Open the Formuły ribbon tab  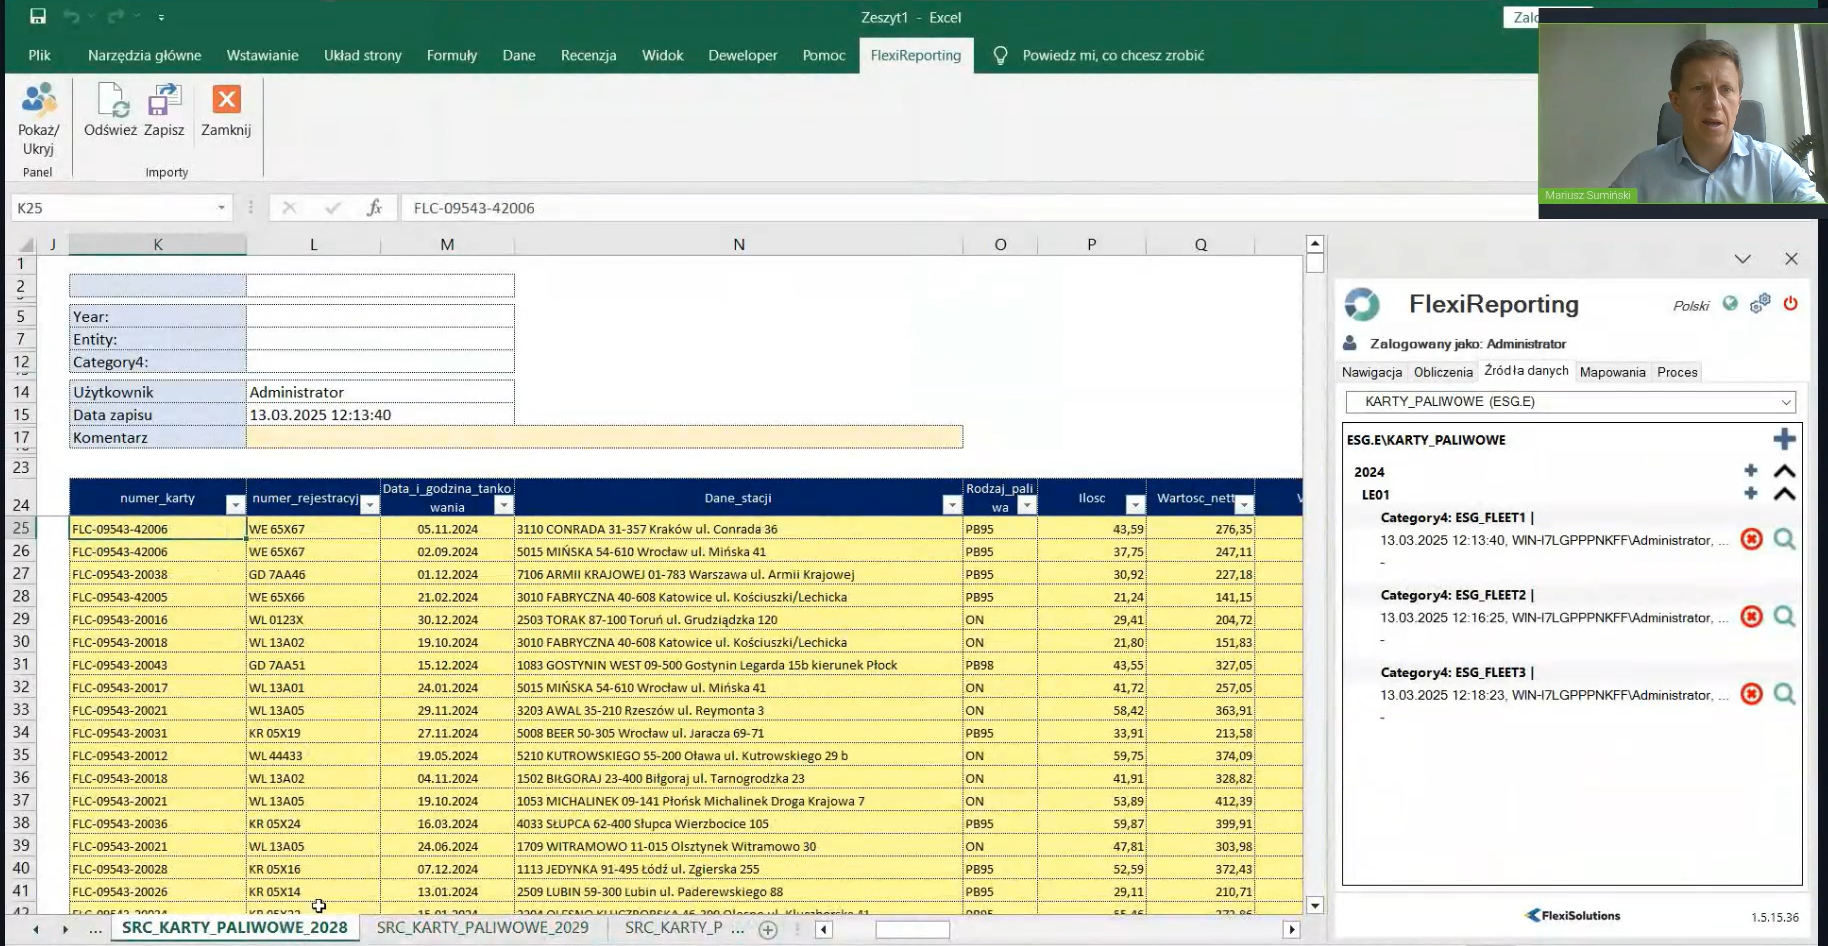[451, 55]
